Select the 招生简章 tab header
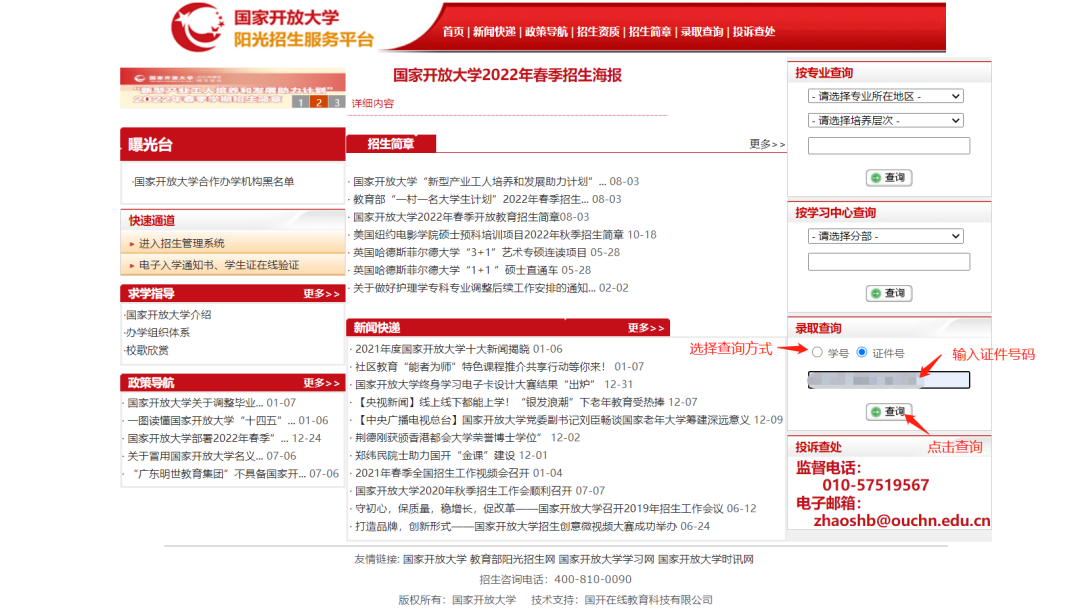The width and height of the screenshot is (1080, 612). tap(391, 143)
